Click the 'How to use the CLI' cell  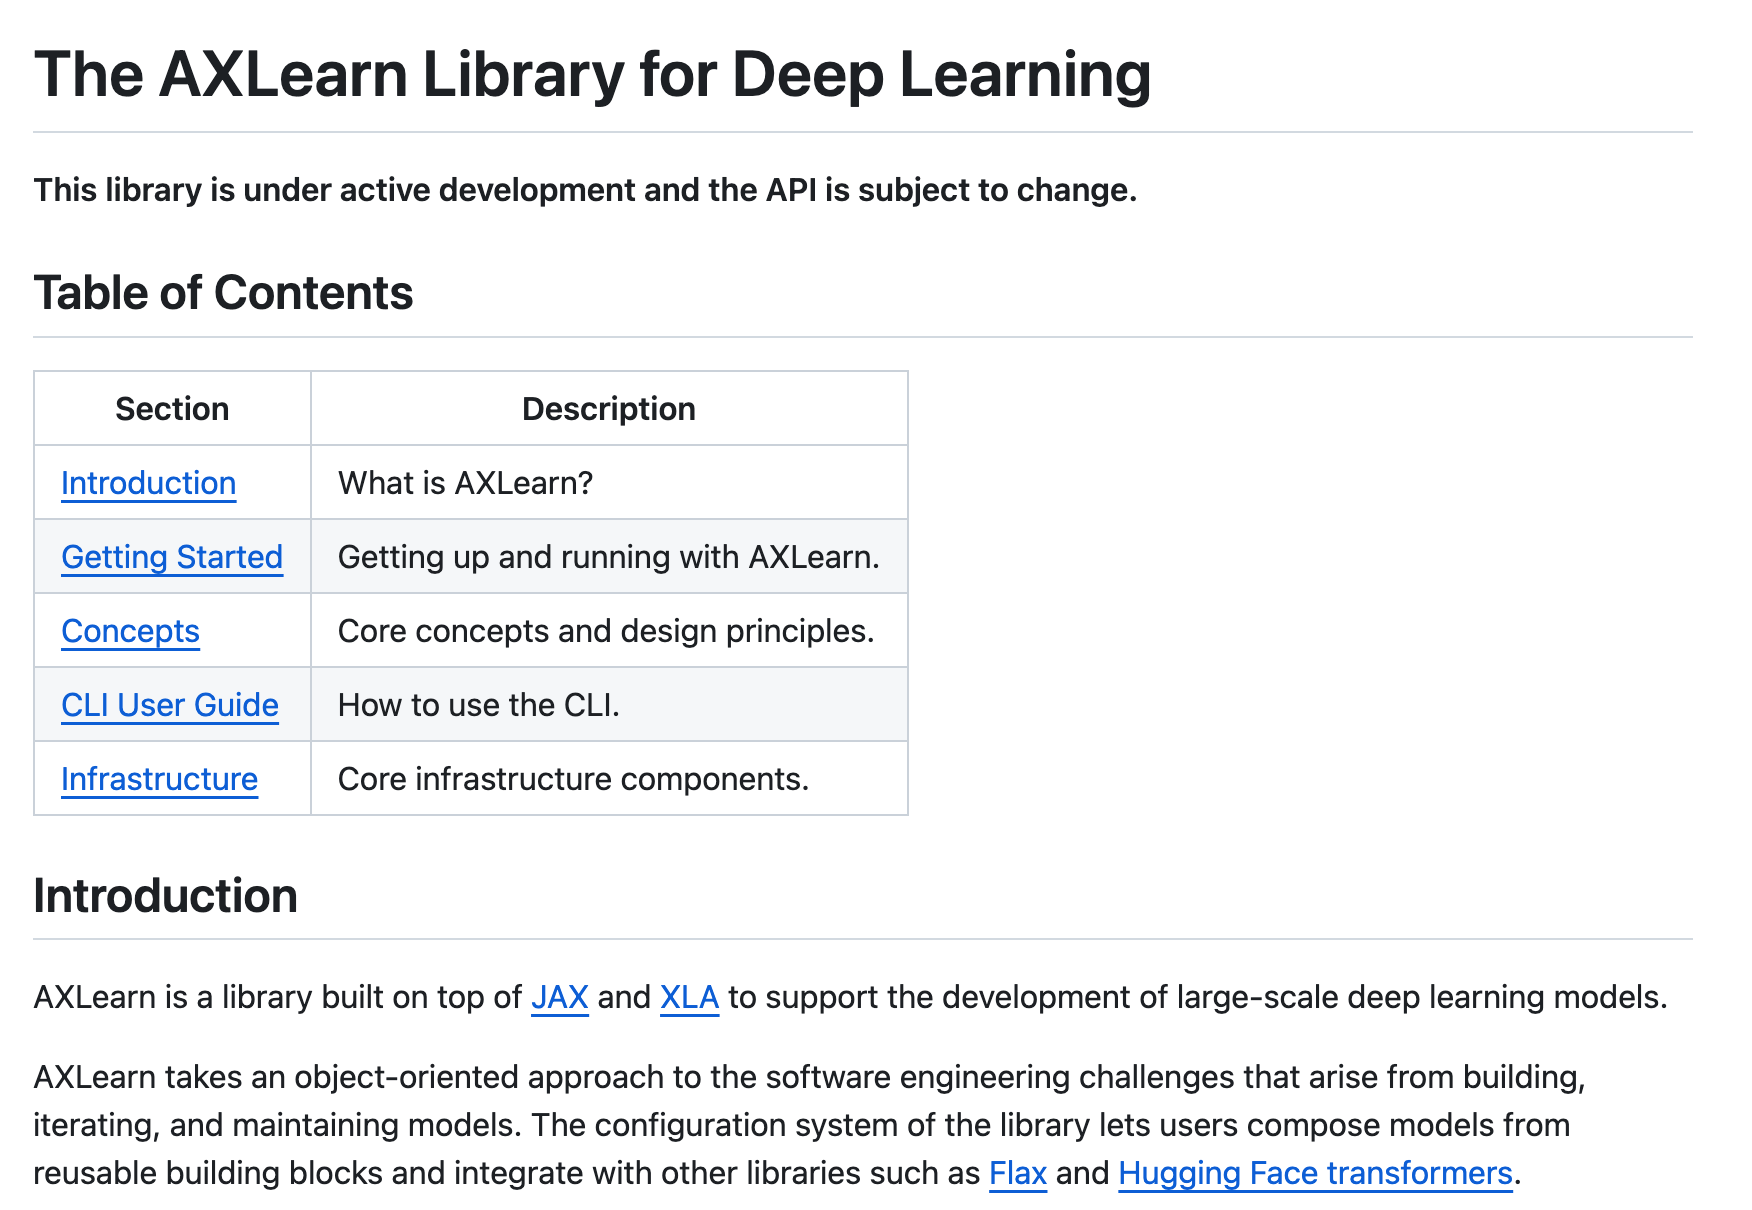[479, 705]
